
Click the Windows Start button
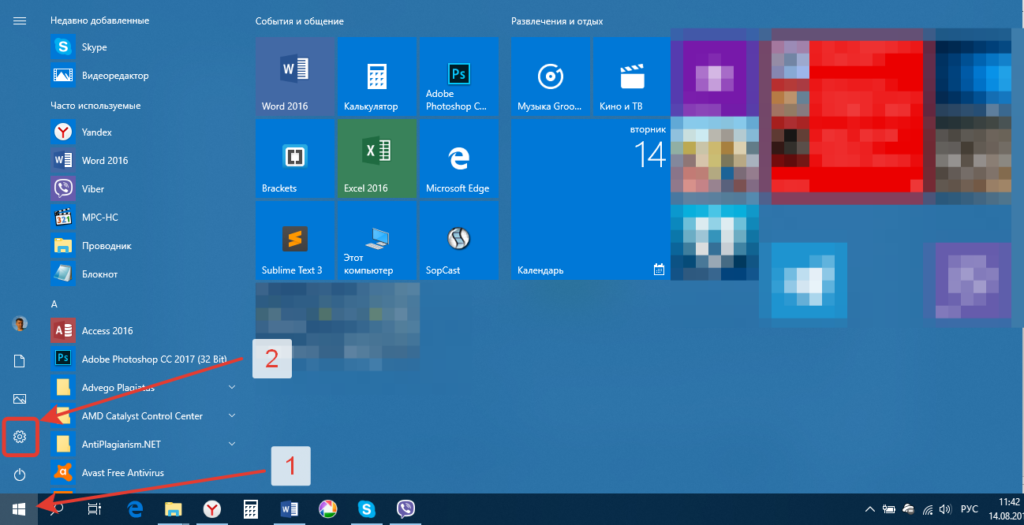[19, 509]
